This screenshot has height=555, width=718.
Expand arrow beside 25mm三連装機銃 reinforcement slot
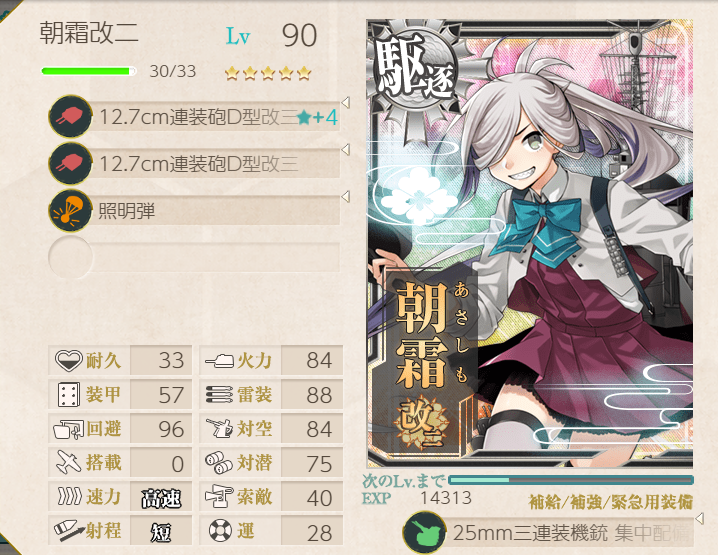pos(699,518)
